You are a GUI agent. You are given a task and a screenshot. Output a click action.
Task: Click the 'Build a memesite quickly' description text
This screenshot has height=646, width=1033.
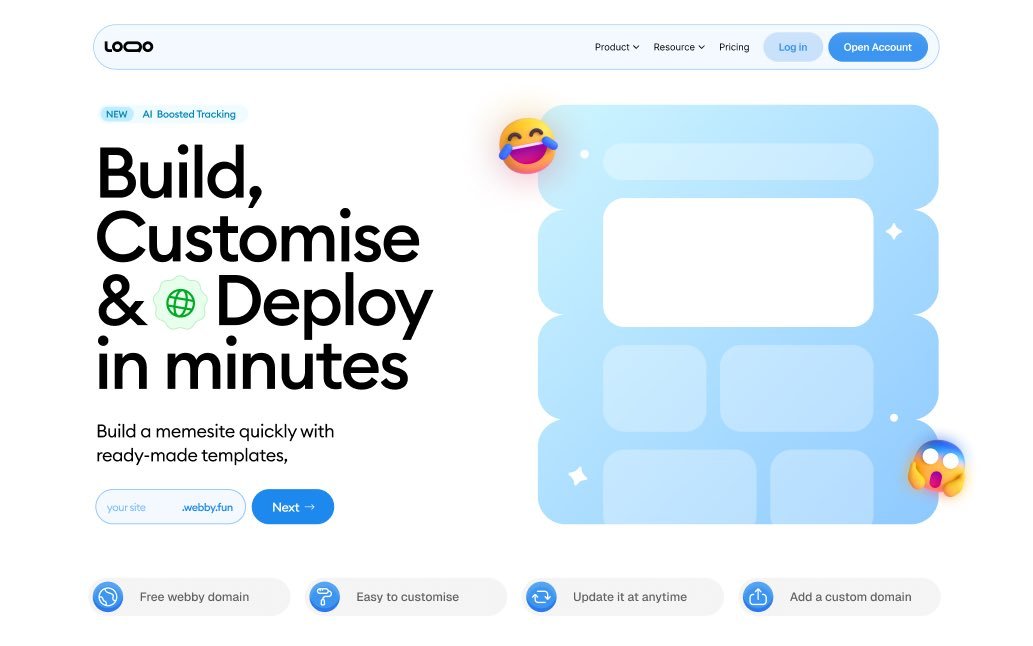[215, 443]
